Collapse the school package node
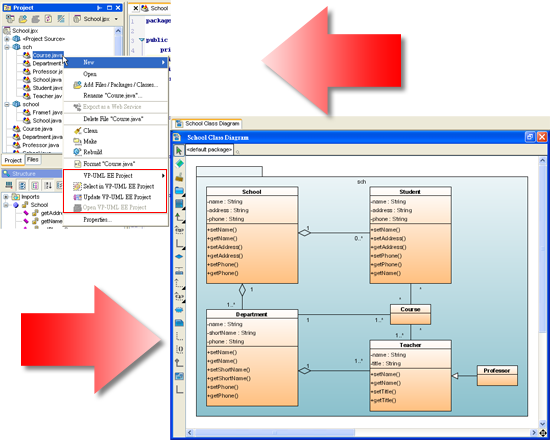 pos(7,104)
